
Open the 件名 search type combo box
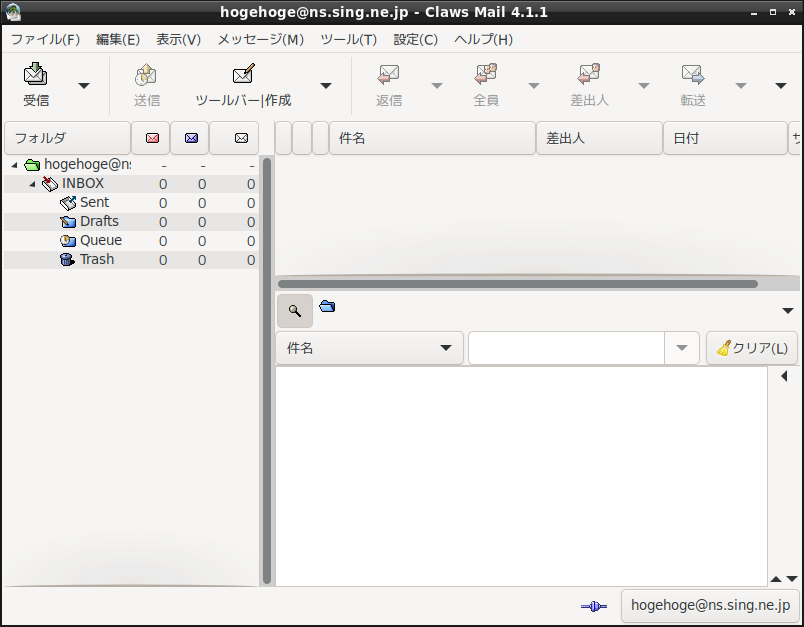tap(369, 348)
